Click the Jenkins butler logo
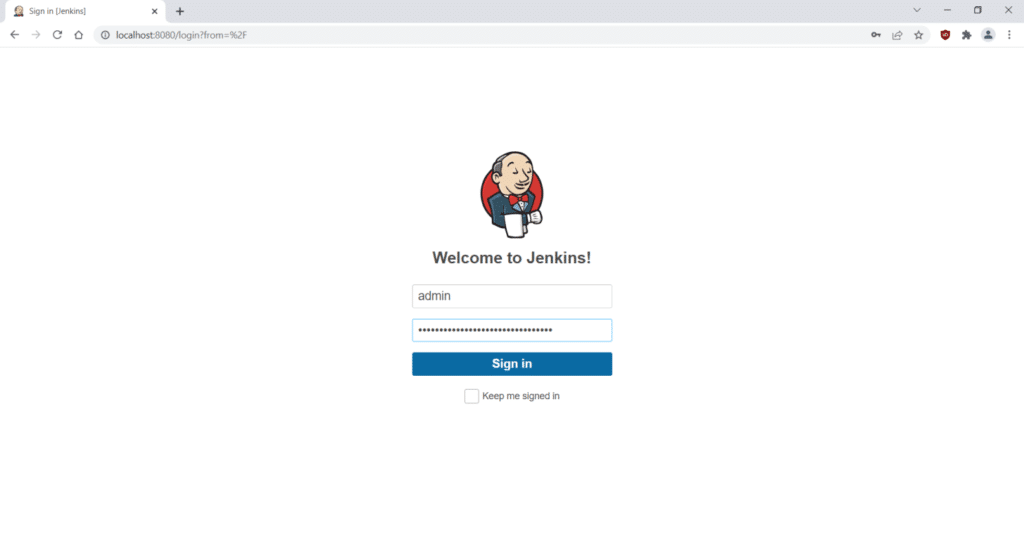The image size is (1024, 549). coord(512,195)
